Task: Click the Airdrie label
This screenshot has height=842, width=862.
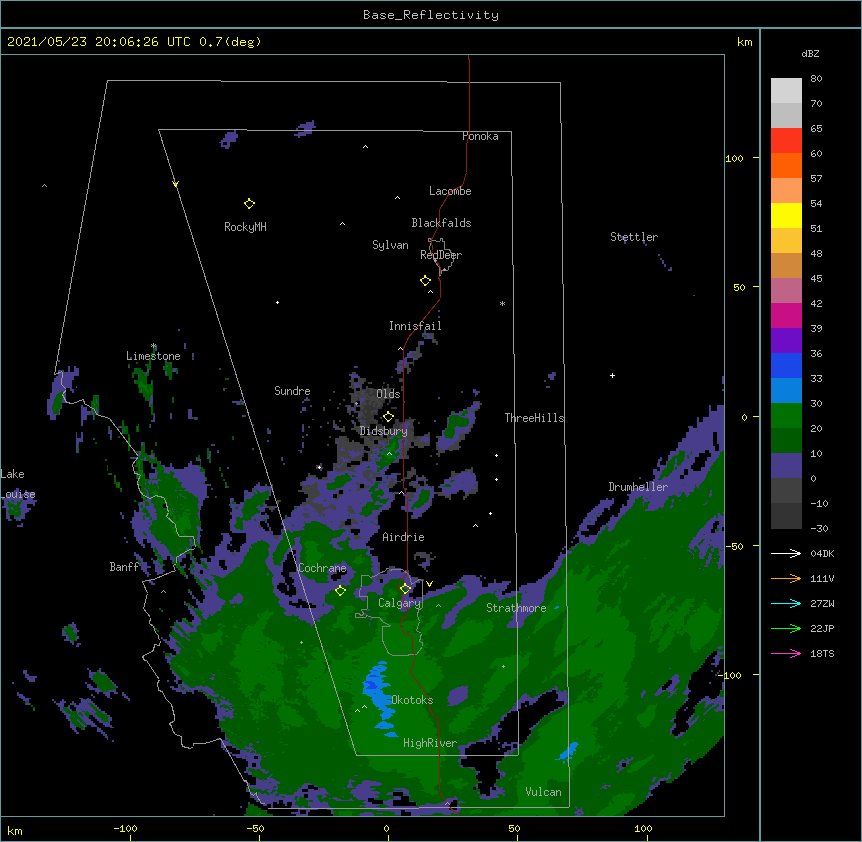Action: coord(403,537)
